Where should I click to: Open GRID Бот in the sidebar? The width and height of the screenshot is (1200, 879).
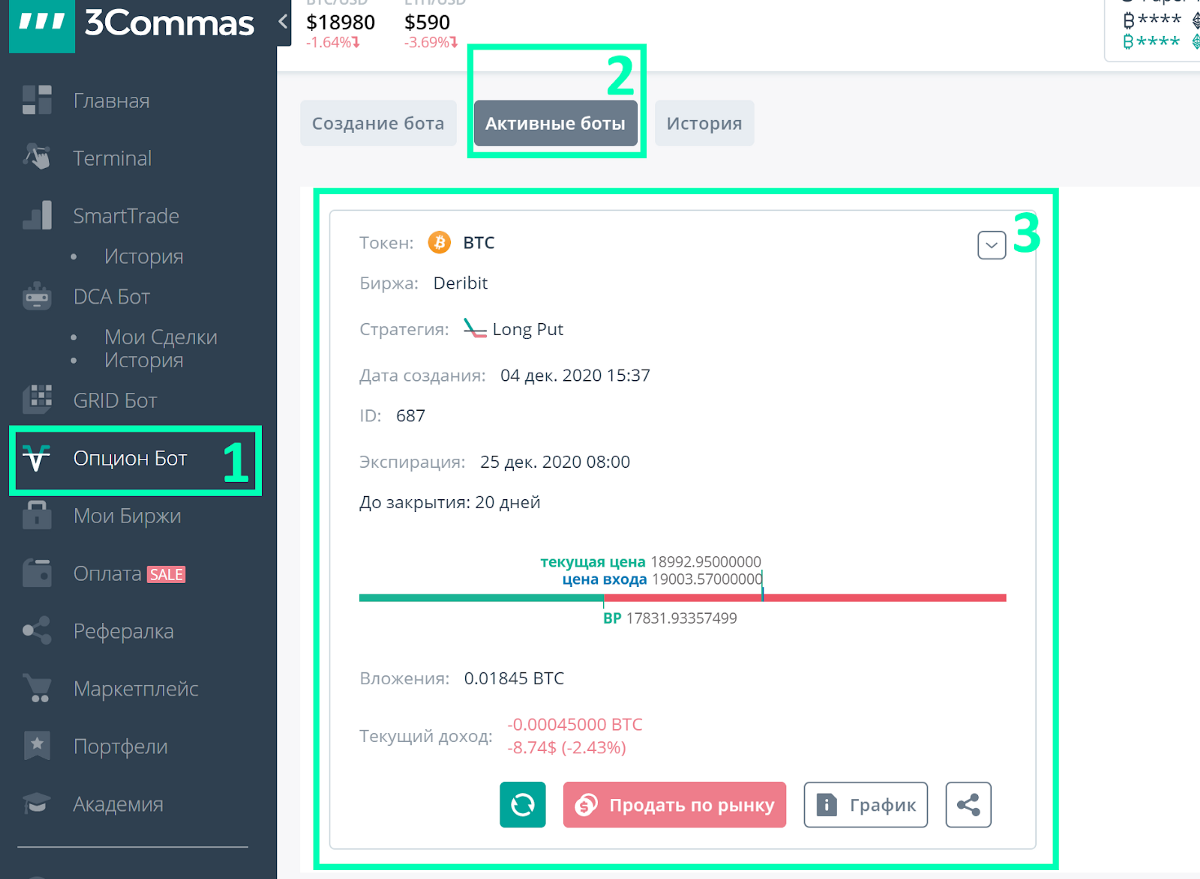point(115,401)
